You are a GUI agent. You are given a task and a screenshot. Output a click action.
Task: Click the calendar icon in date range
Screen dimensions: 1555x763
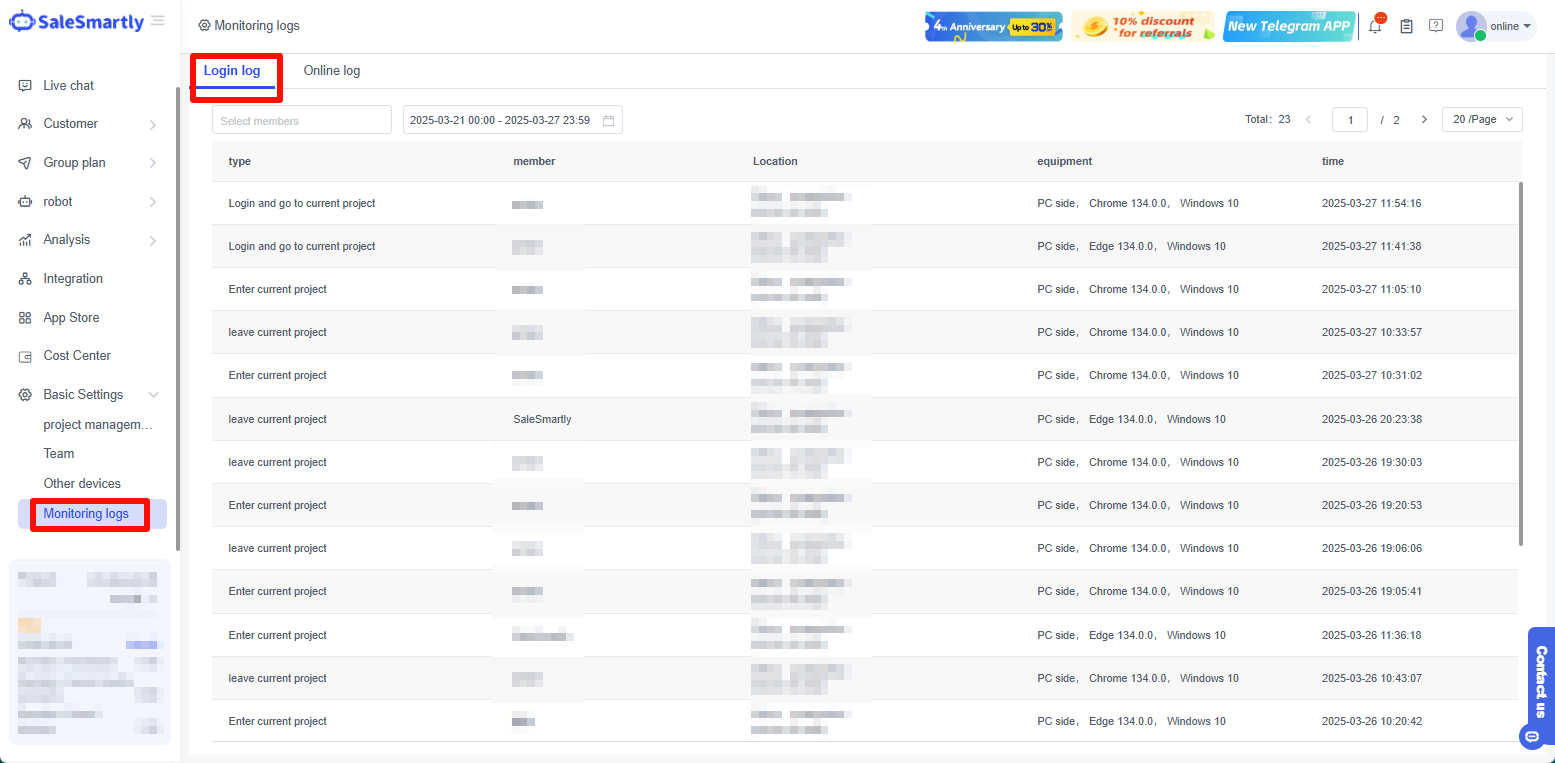coord(608,120)
